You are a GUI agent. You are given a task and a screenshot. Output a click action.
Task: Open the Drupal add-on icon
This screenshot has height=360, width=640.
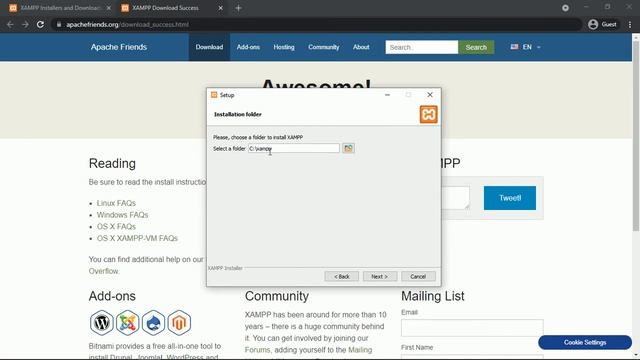tap(153, 322)
